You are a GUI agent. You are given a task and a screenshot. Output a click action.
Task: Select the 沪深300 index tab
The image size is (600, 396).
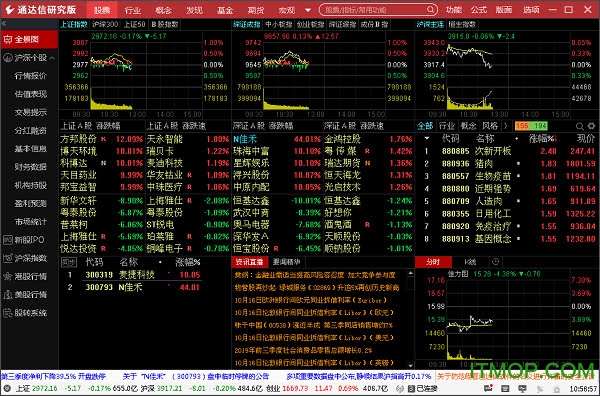pyautogui.click(x=105, y=24)
